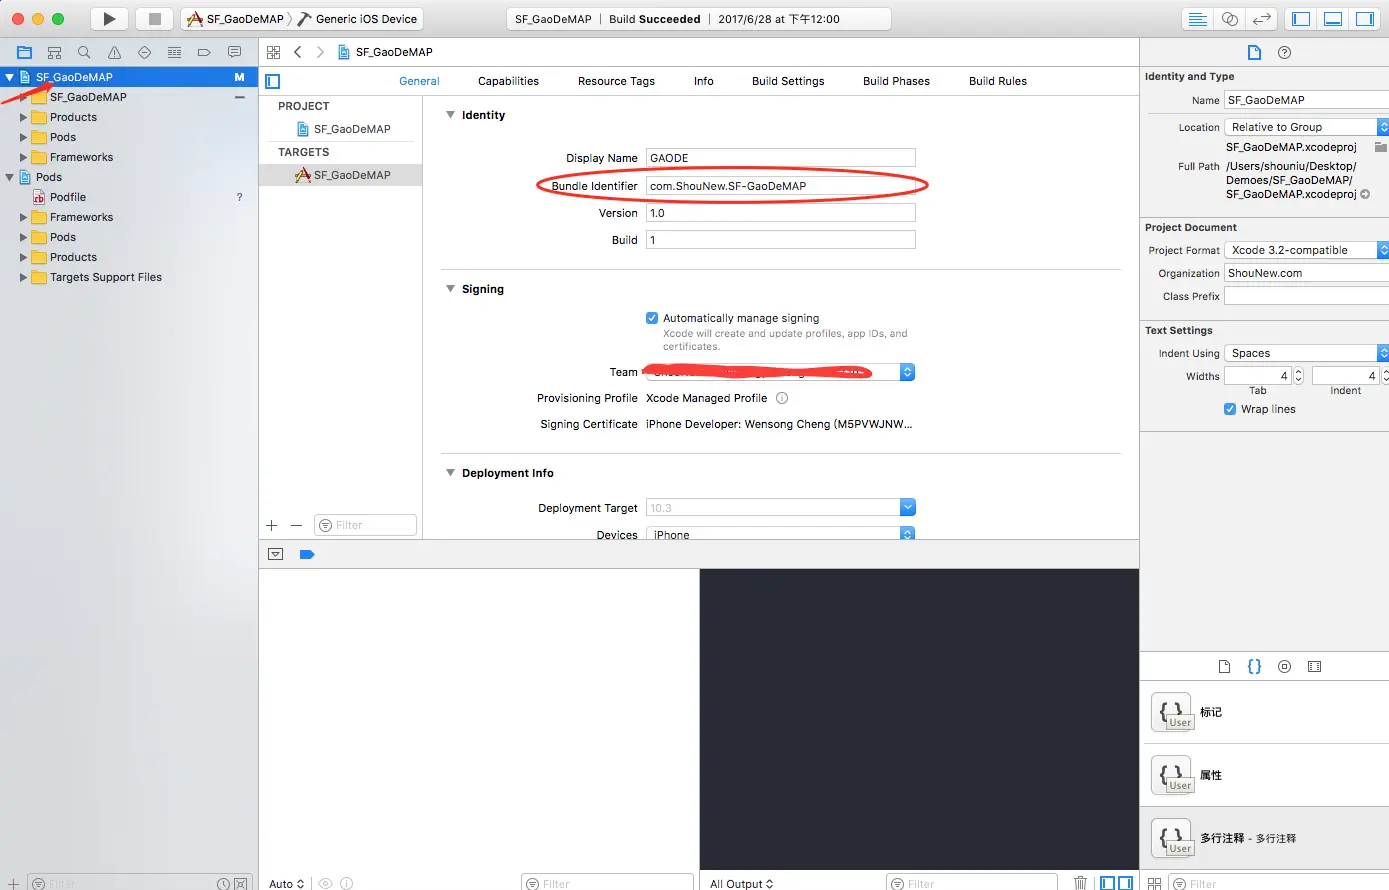The width and height of the screenshot is (1389, 890).
Task: Select the Assistant editor button
Action: 1230,19
